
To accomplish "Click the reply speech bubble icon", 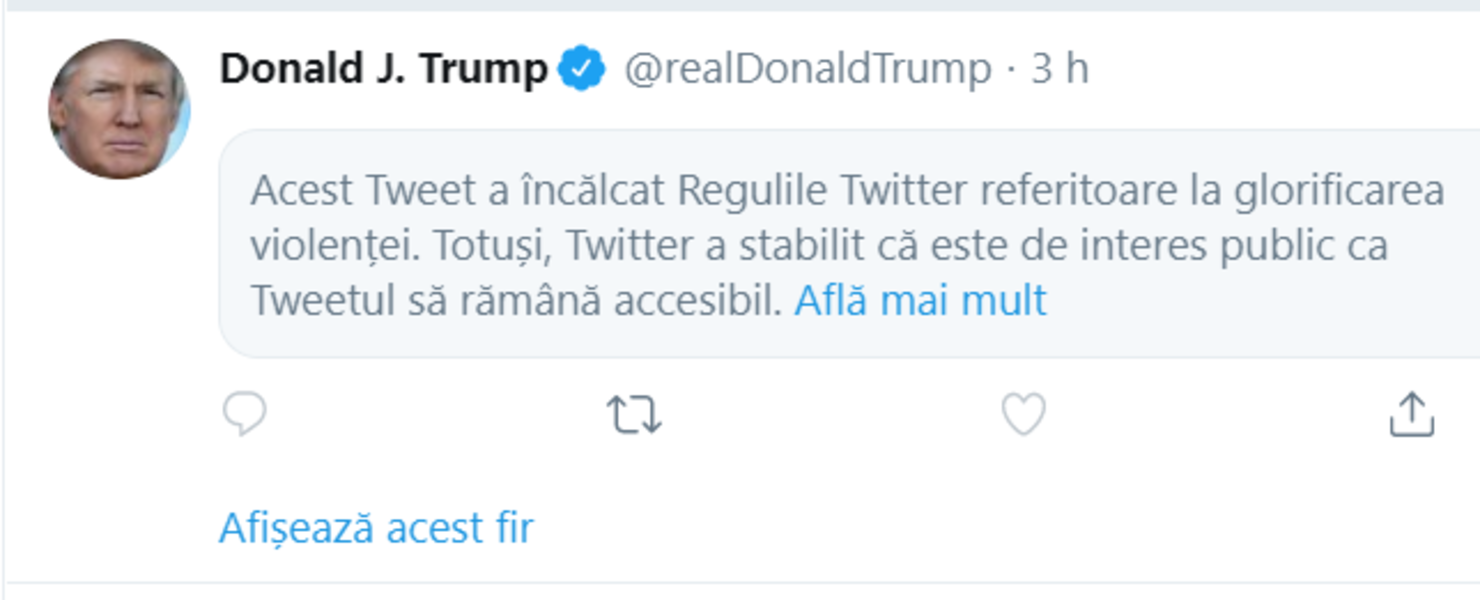I will point(245,414).
